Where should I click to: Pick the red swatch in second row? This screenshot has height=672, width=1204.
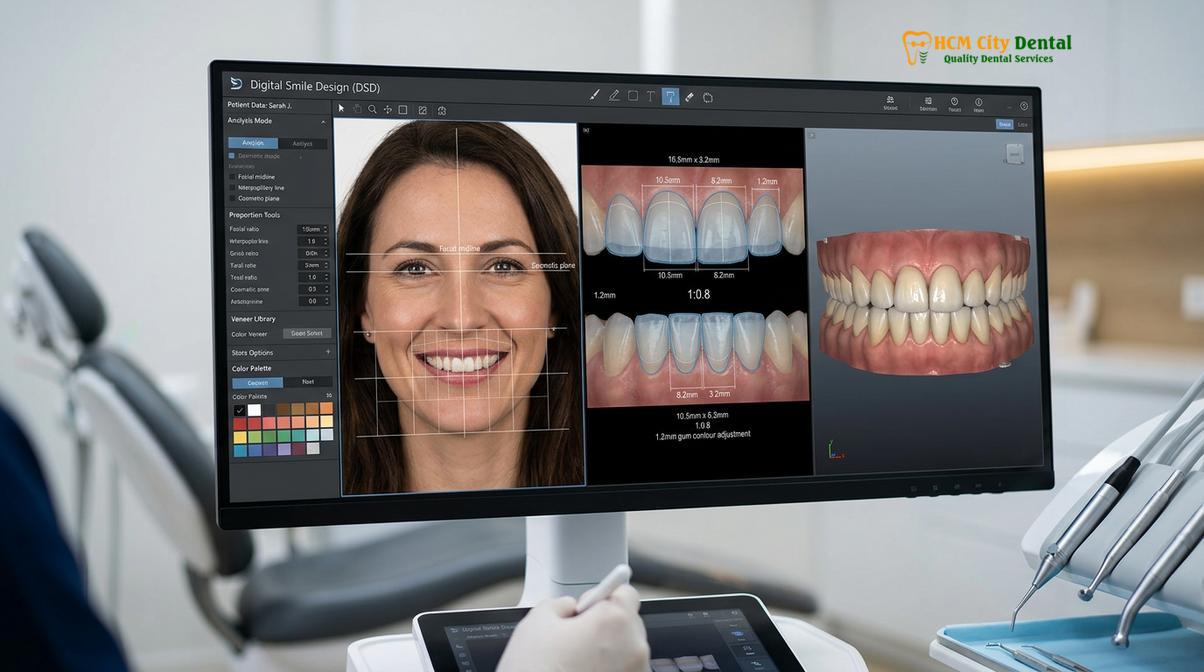240,424
